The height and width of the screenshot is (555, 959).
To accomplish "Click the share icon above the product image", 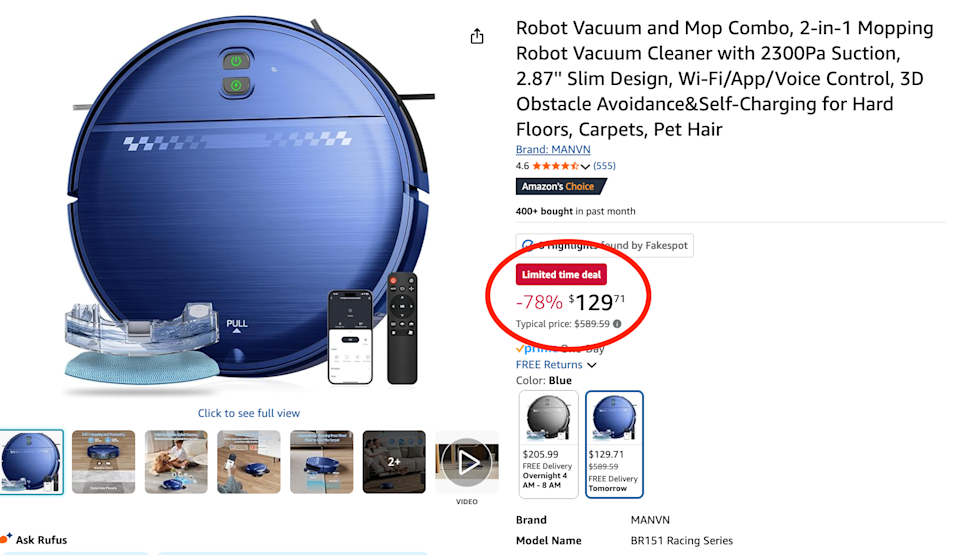I will 477,37.
